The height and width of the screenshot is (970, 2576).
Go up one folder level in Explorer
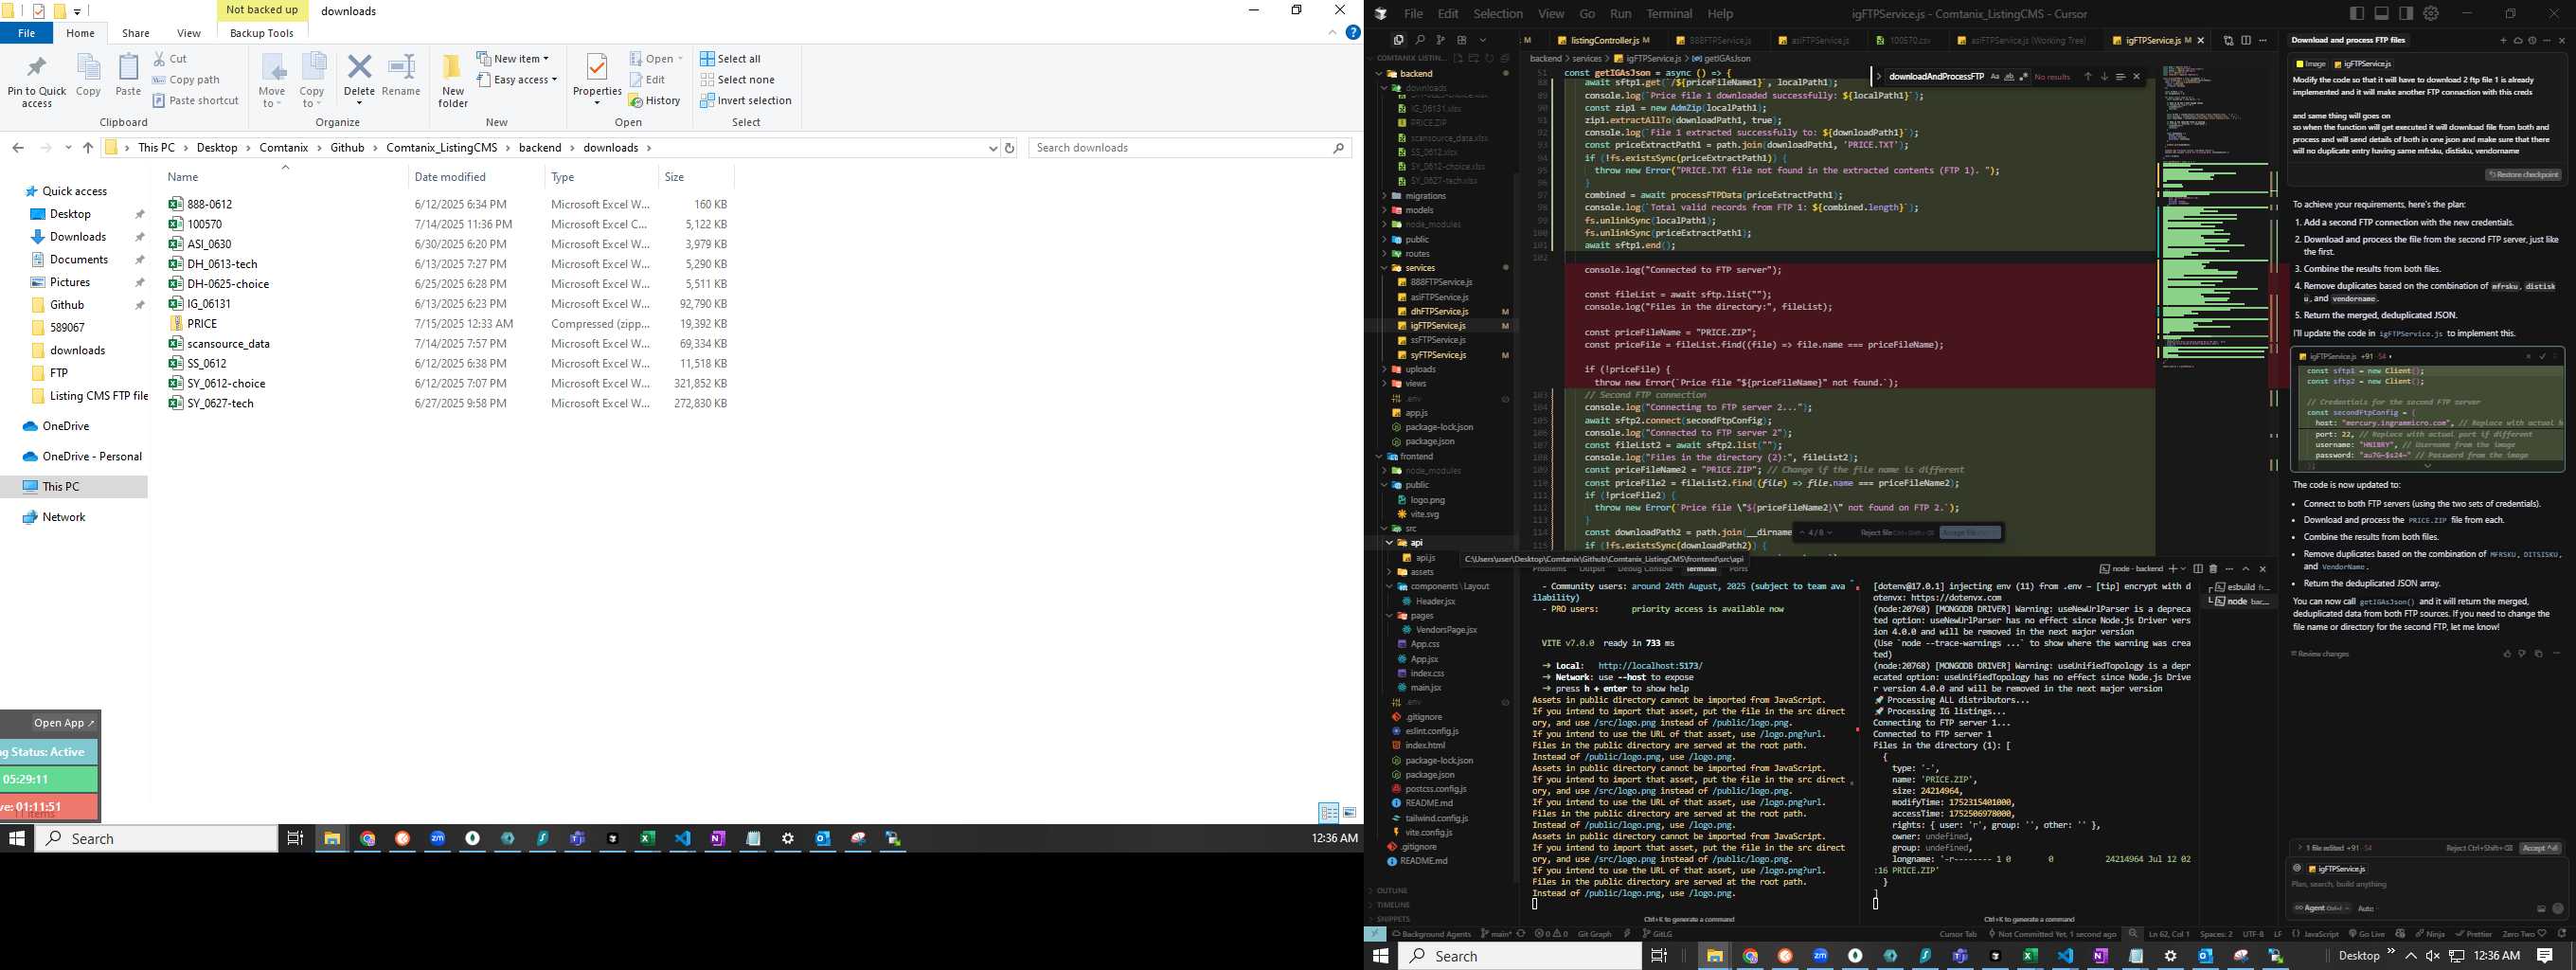88,148
